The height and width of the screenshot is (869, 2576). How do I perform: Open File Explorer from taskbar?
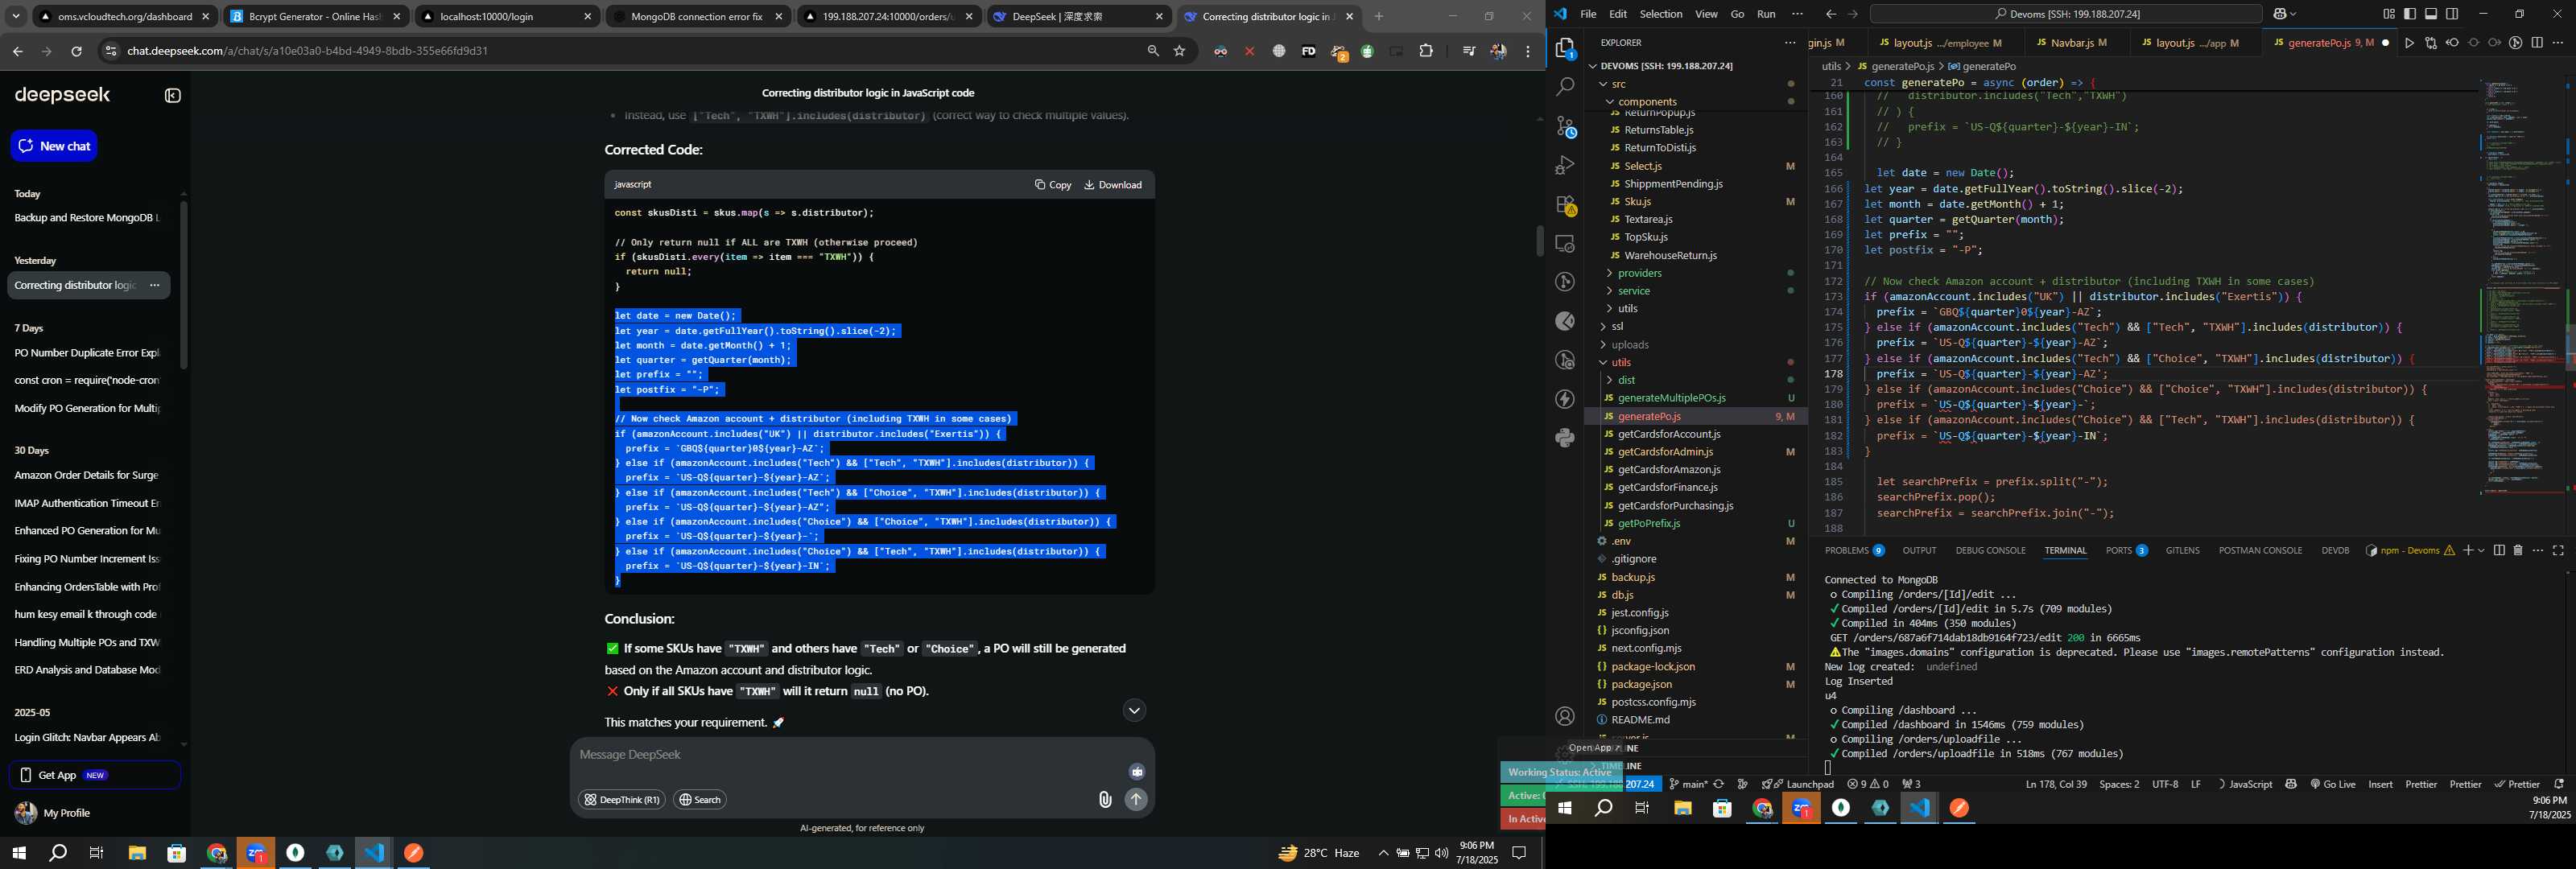pyautogui.click(x=137, y=853)
